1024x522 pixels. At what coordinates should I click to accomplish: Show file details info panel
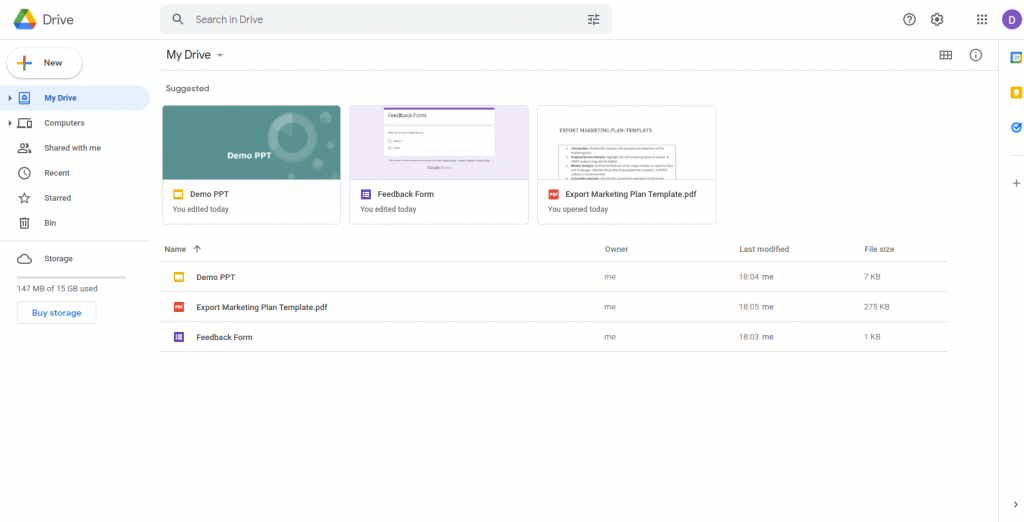click(x=976, y=55)
